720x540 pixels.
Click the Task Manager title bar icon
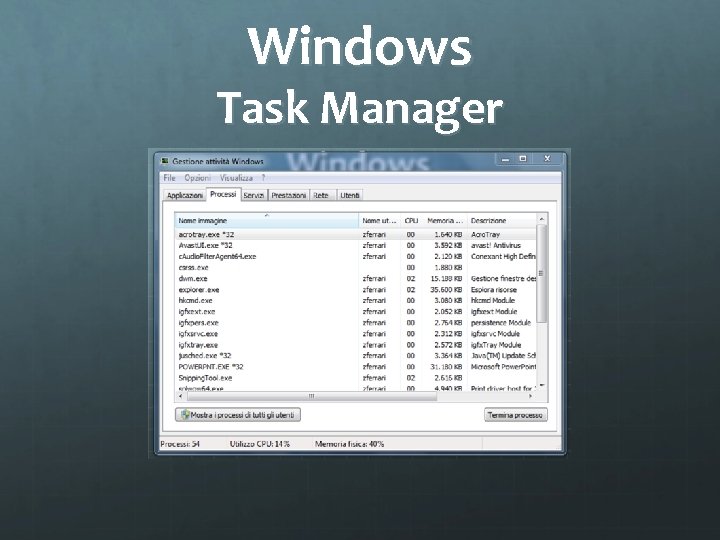click(165, 161)
